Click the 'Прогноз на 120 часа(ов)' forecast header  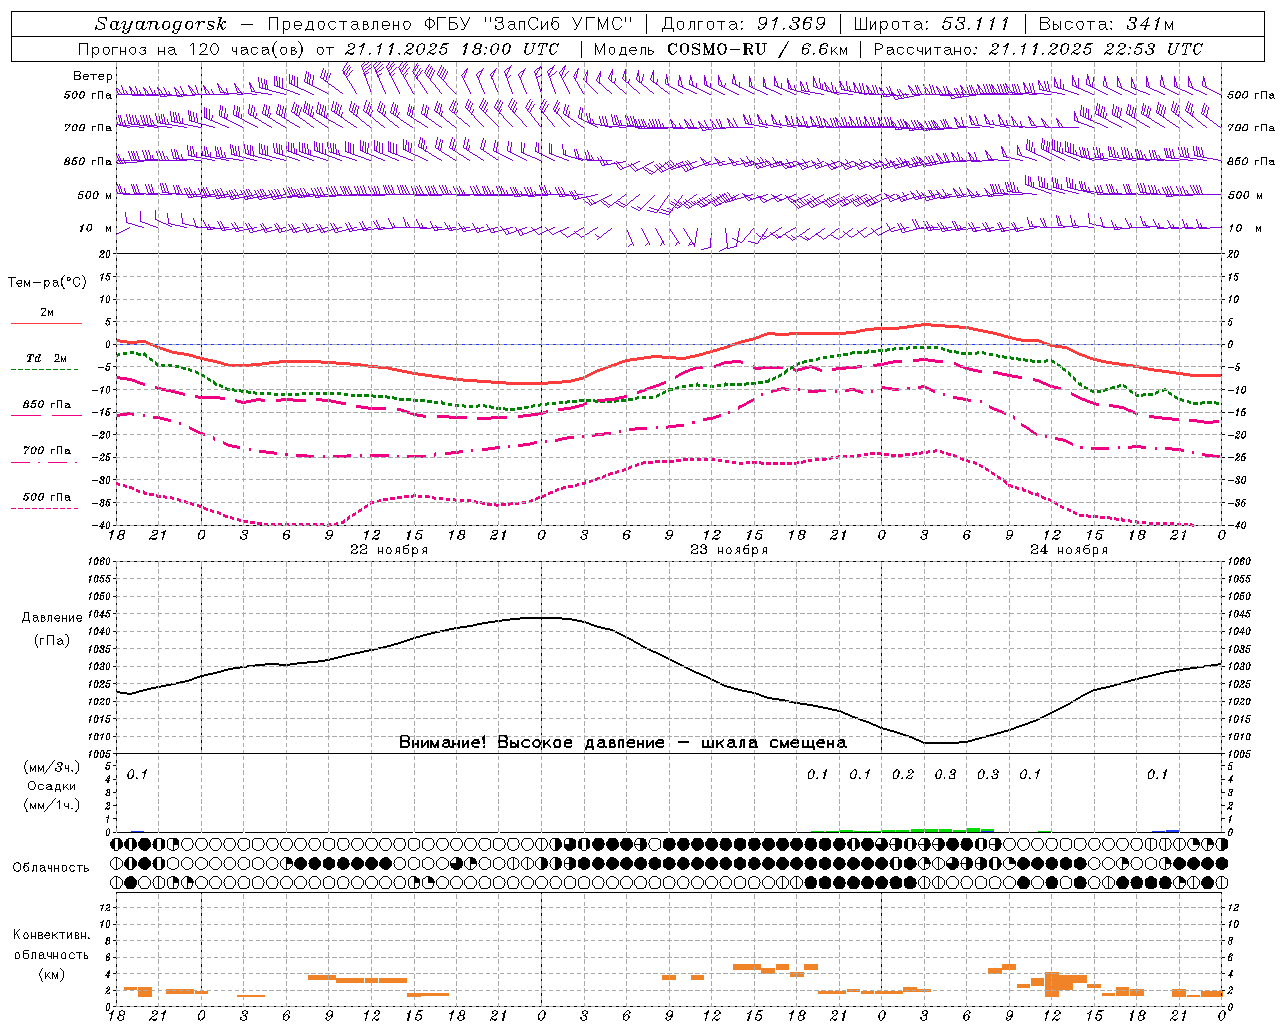(192, 49)
